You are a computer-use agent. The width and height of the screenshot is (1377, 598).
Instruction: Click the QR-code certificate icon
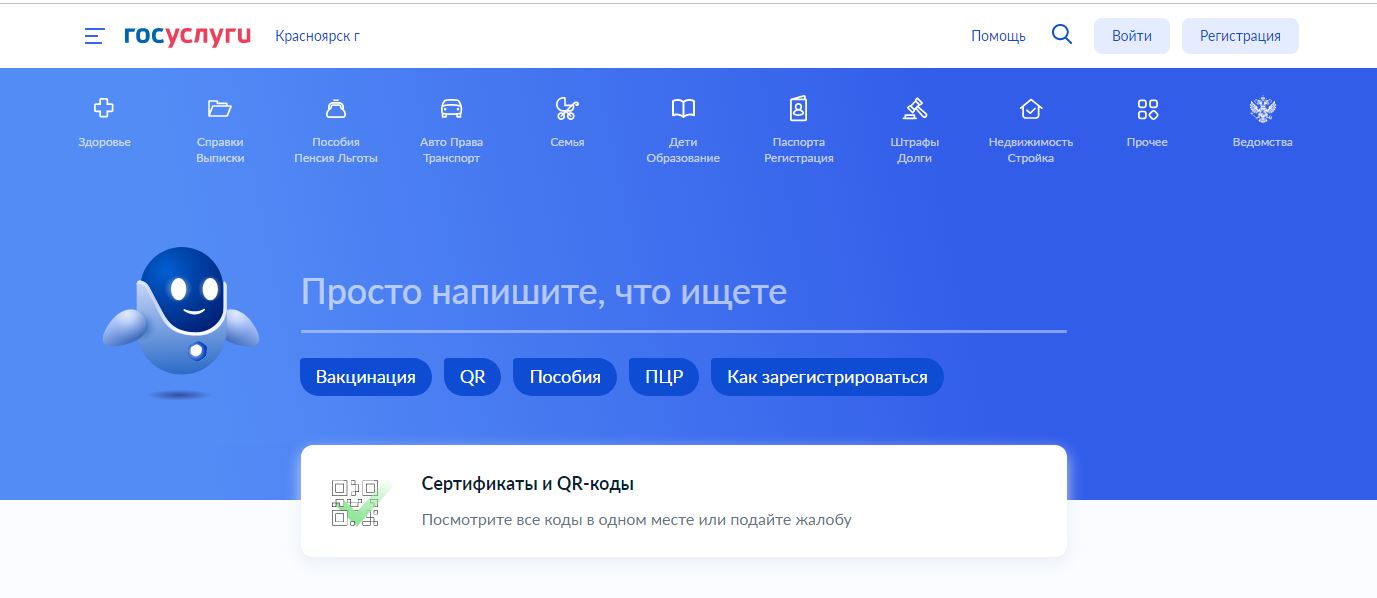point(359,501)
